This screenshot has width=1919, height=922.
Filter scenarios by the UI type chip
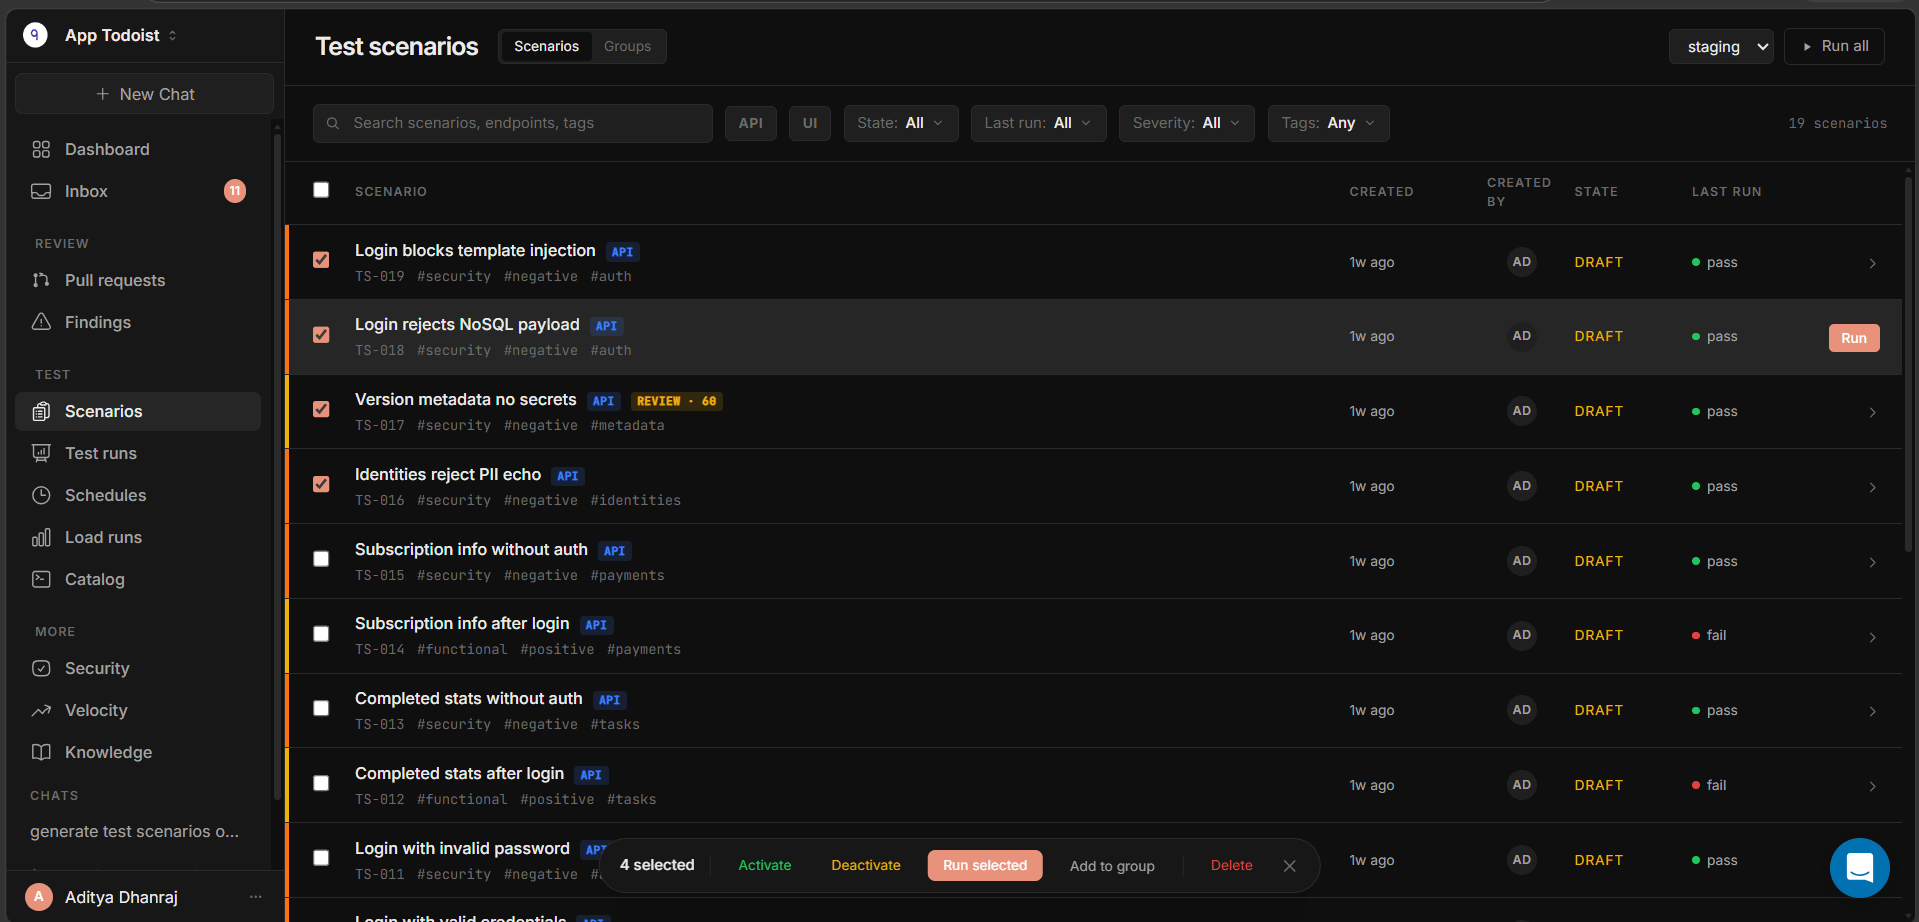coord(810,123)
